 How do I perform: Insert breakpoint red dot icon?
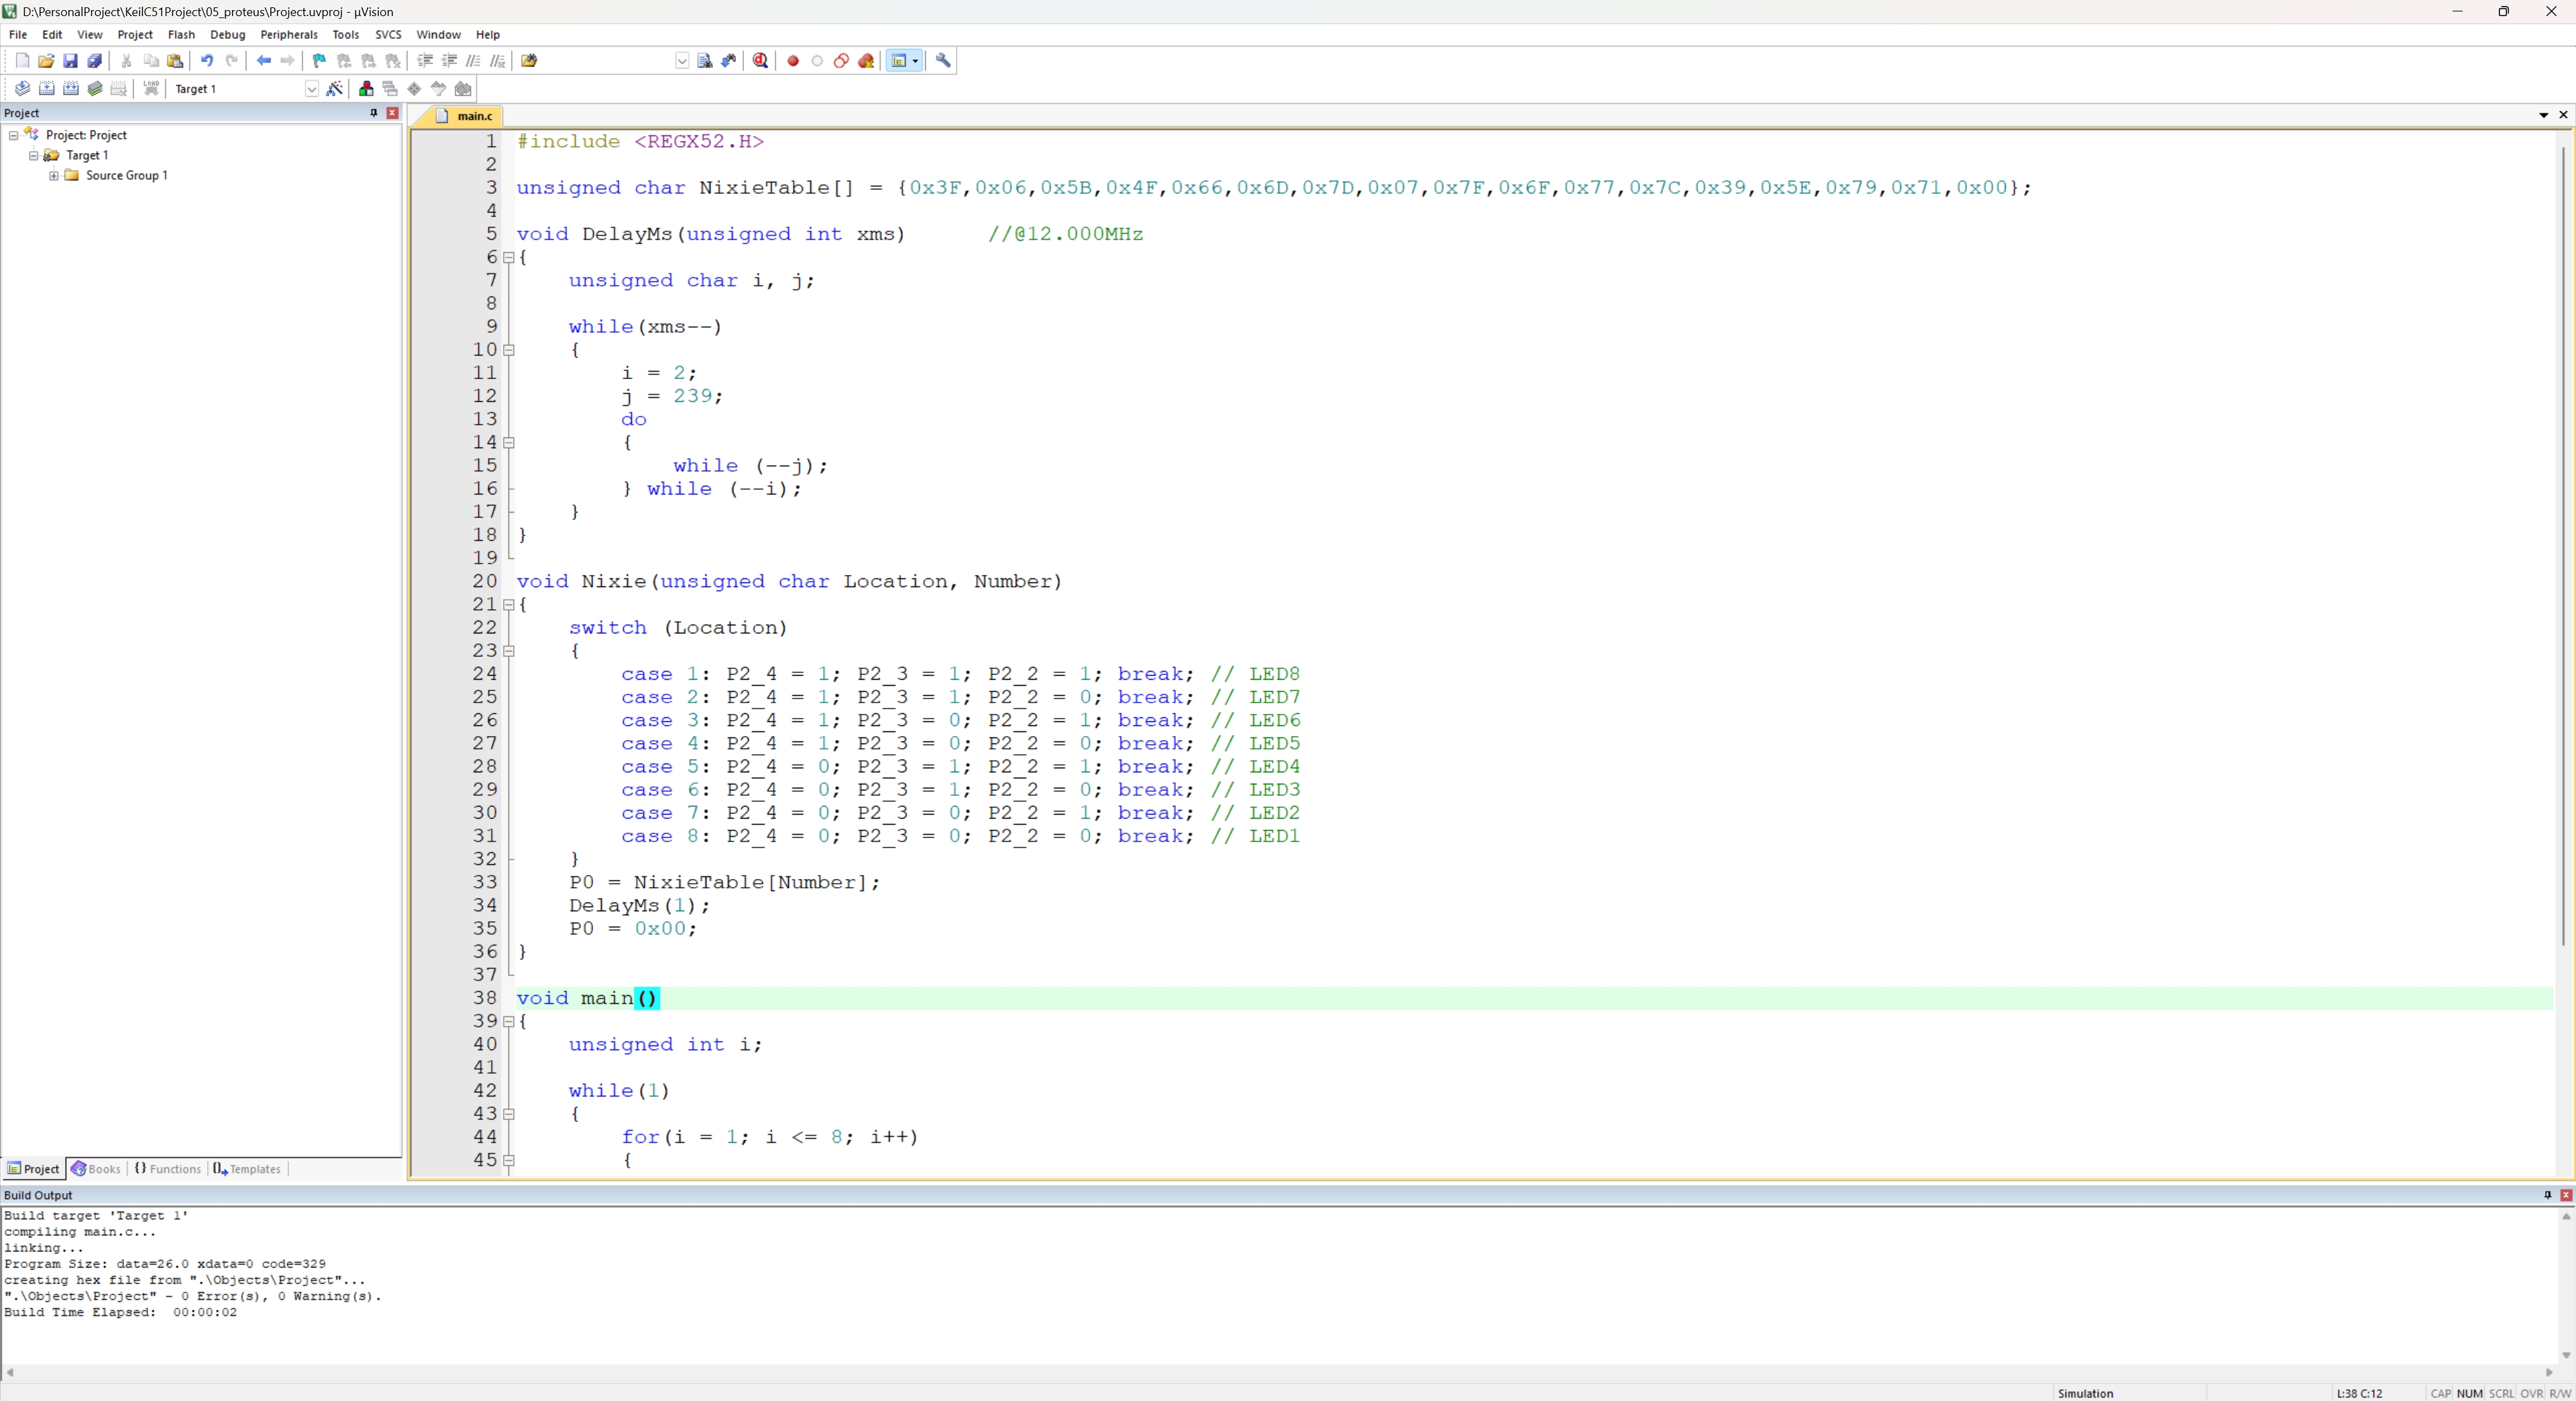793,61
